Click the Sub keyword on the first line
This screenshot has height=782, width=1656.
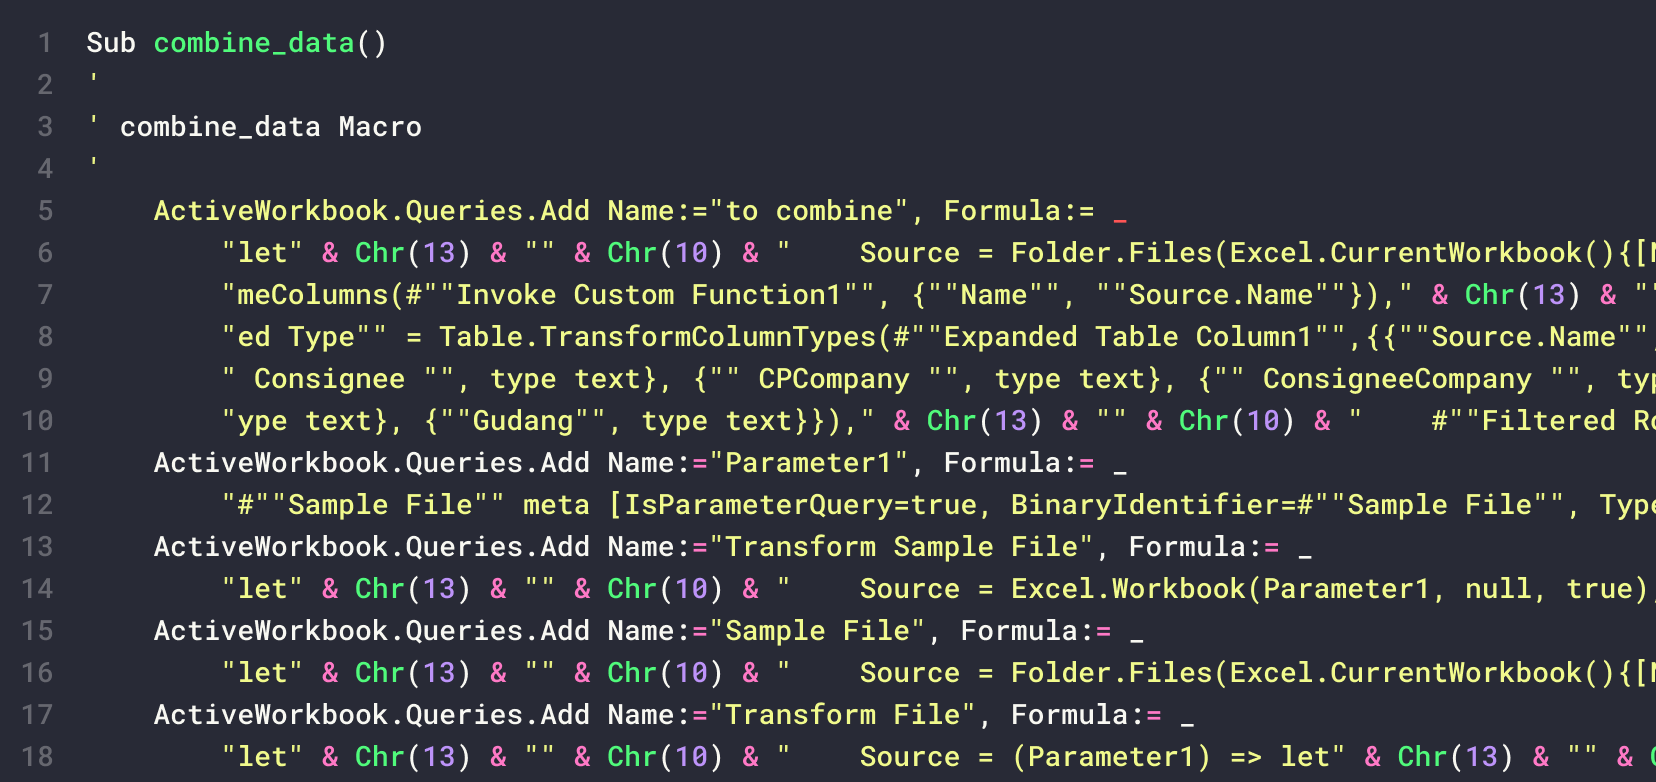point(110,43)
